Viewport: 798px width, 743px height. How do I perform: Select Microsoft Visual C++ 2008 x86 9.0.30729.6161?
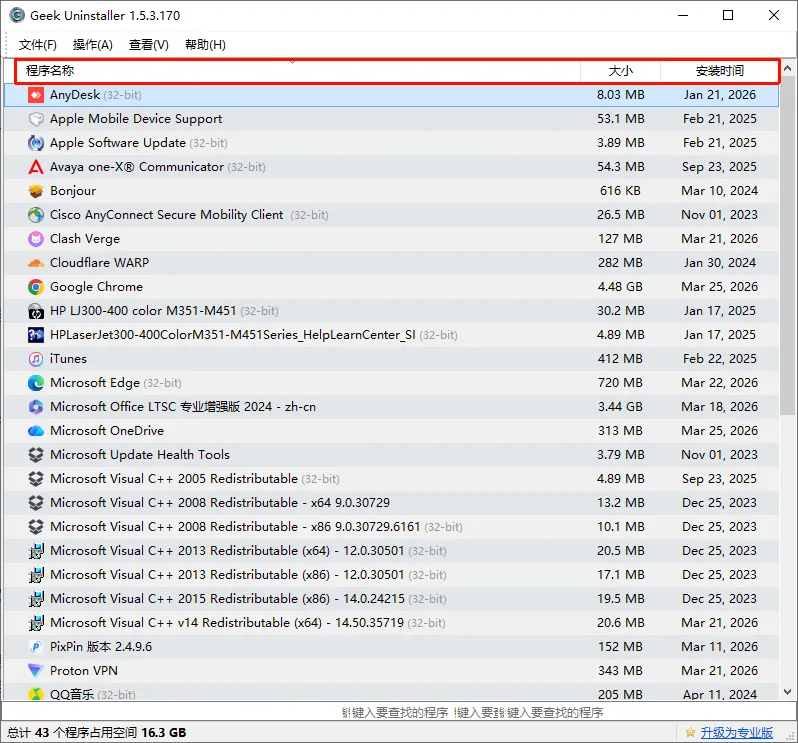point(235,527)
